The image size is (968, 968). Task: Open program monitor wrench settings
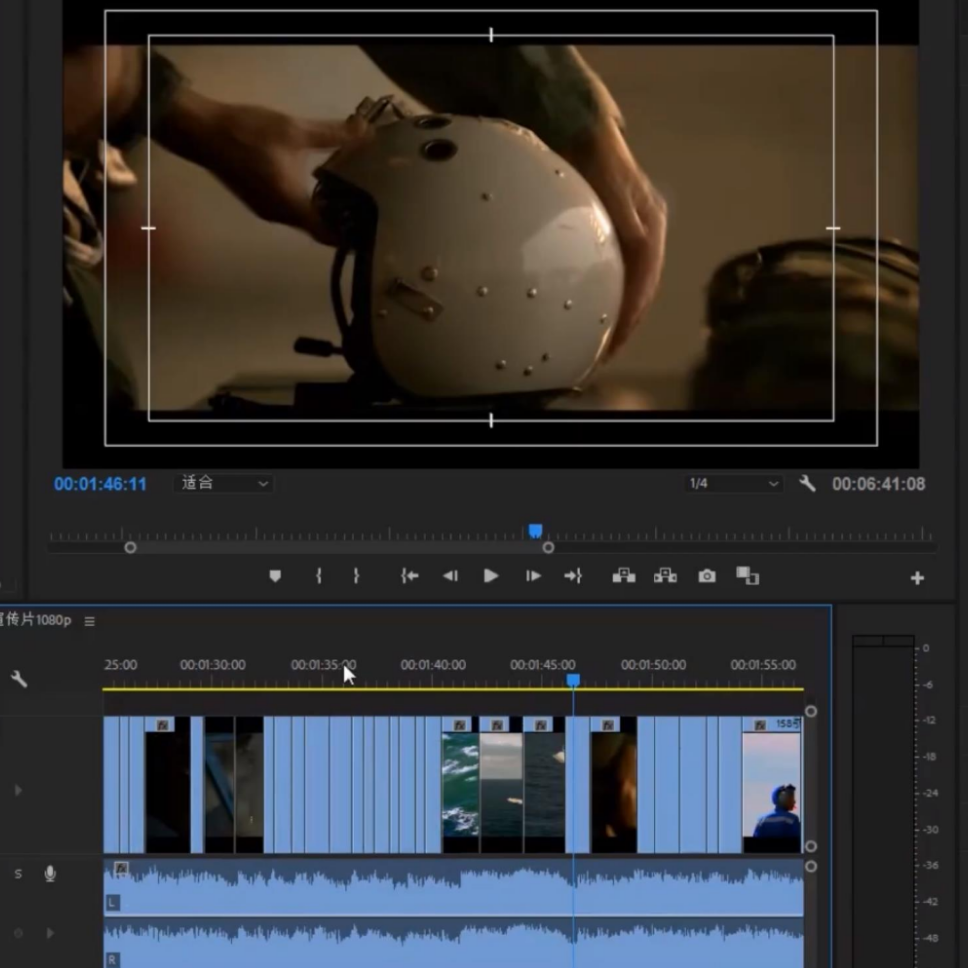point(807,483)
